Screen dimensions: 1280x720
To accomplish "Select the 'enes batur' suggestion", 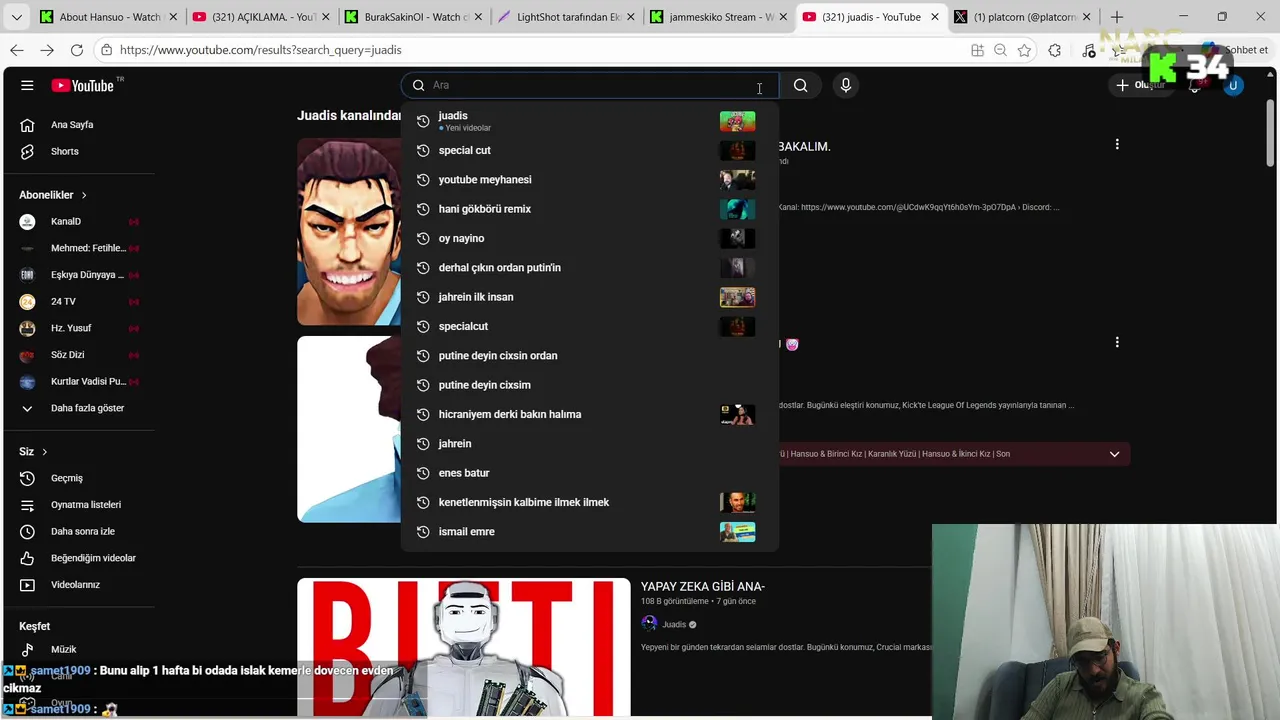I will click(x=589, y=473).
